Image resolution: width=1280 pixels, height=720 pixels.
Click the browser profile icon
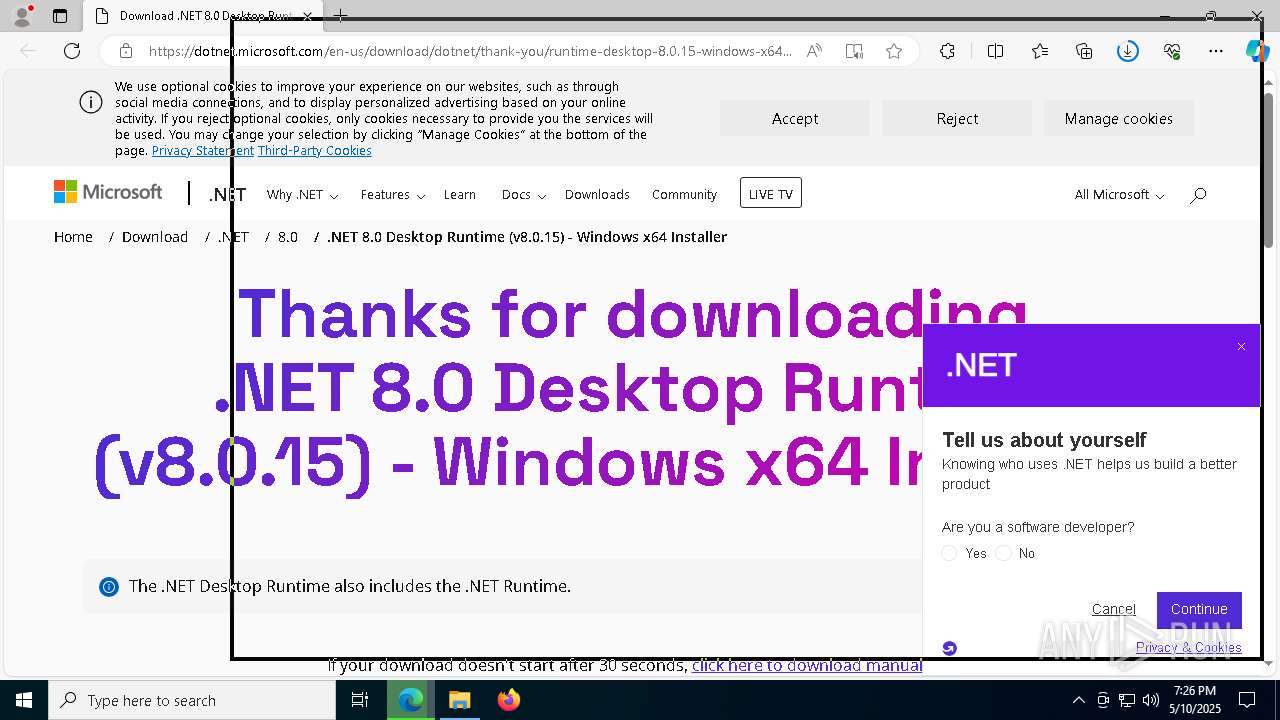click(22, 16)
